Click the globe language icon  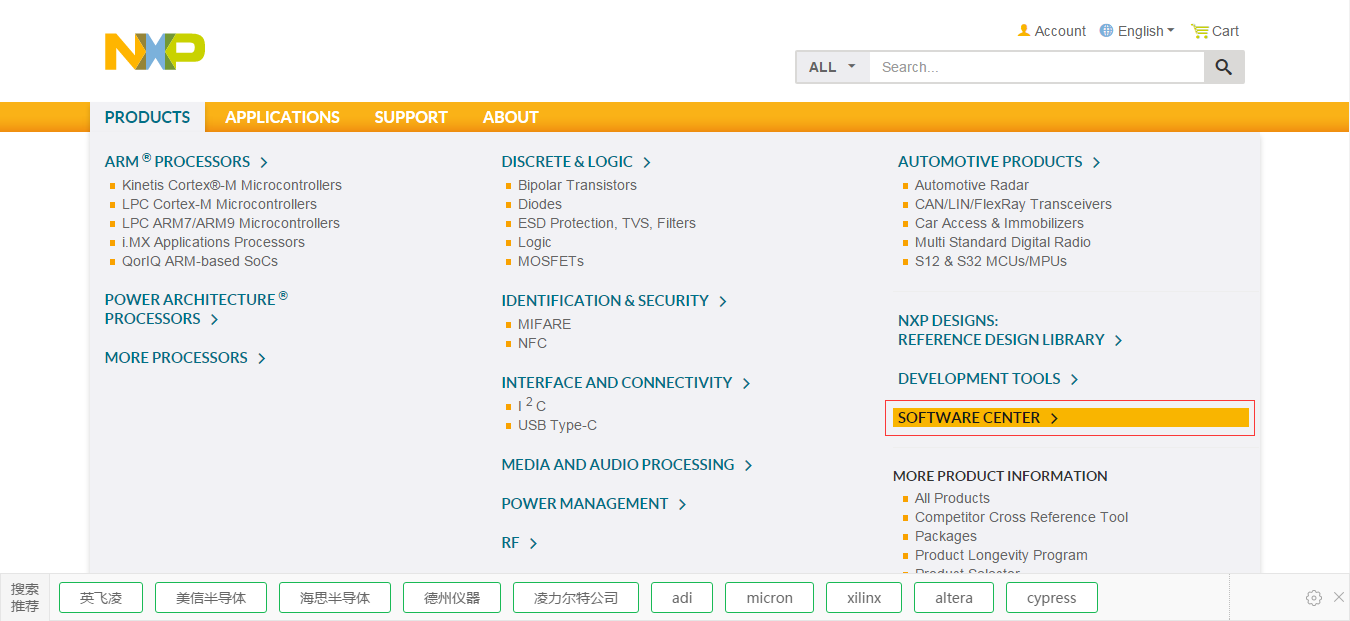pos(1106,31)
